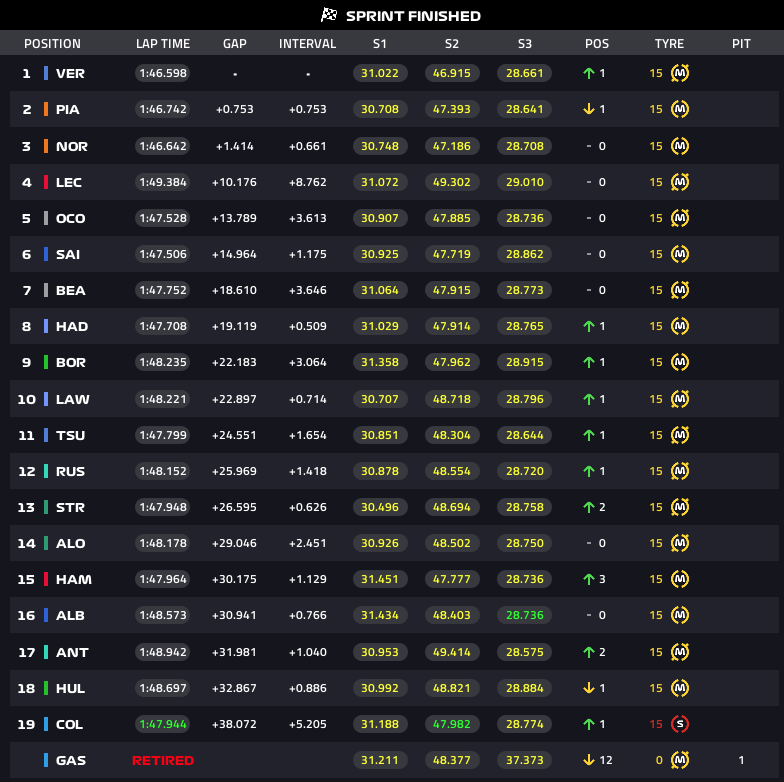
Task: Click the S1 column header
Action: 380,44
